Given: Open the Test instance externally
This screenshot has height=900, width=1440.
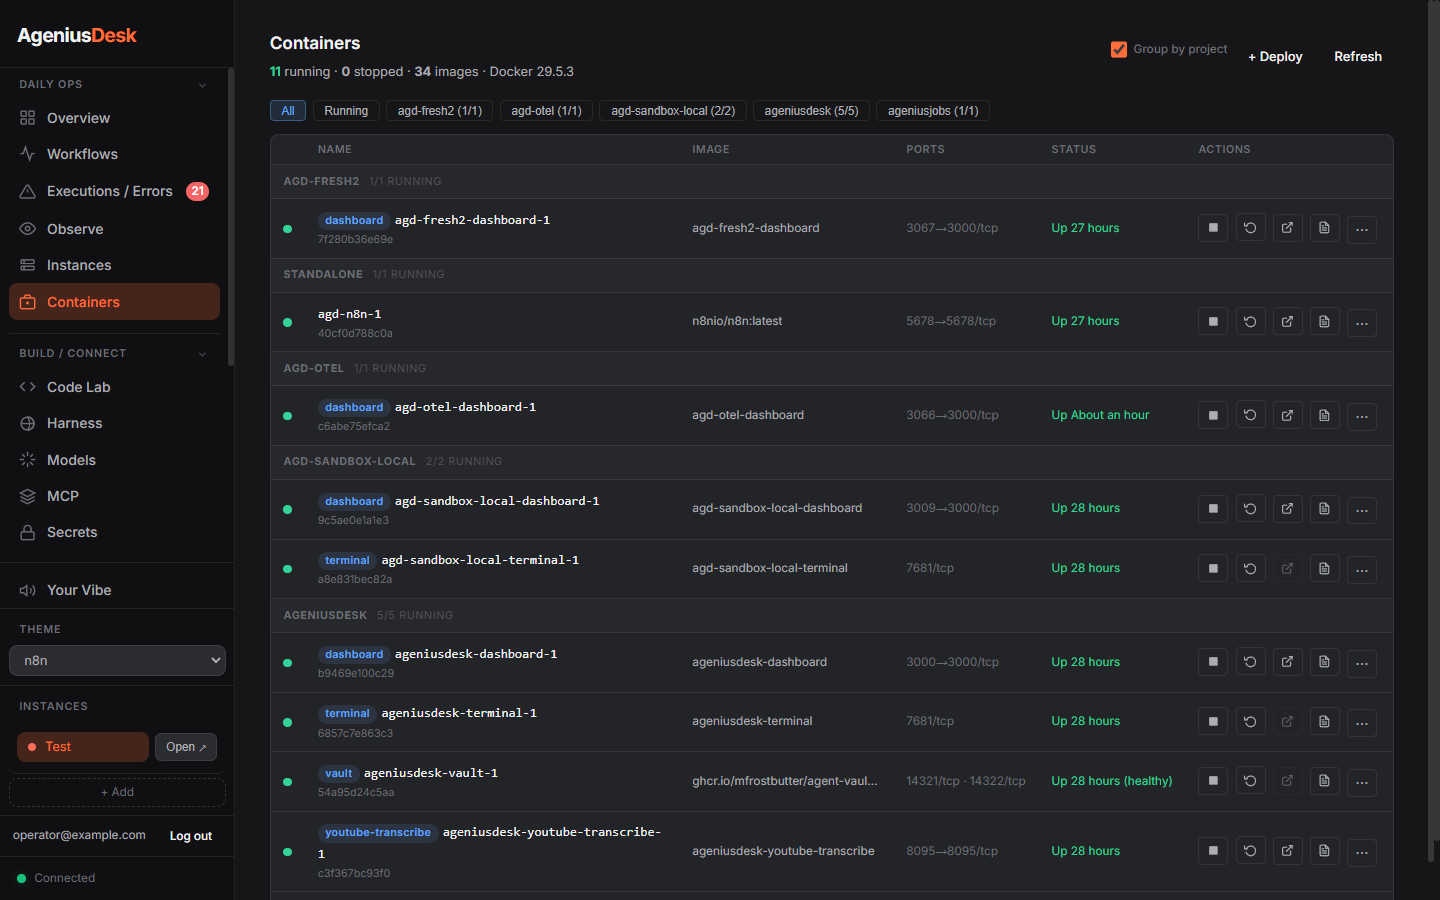Looking at the screenshot, I should pos(186,747).
